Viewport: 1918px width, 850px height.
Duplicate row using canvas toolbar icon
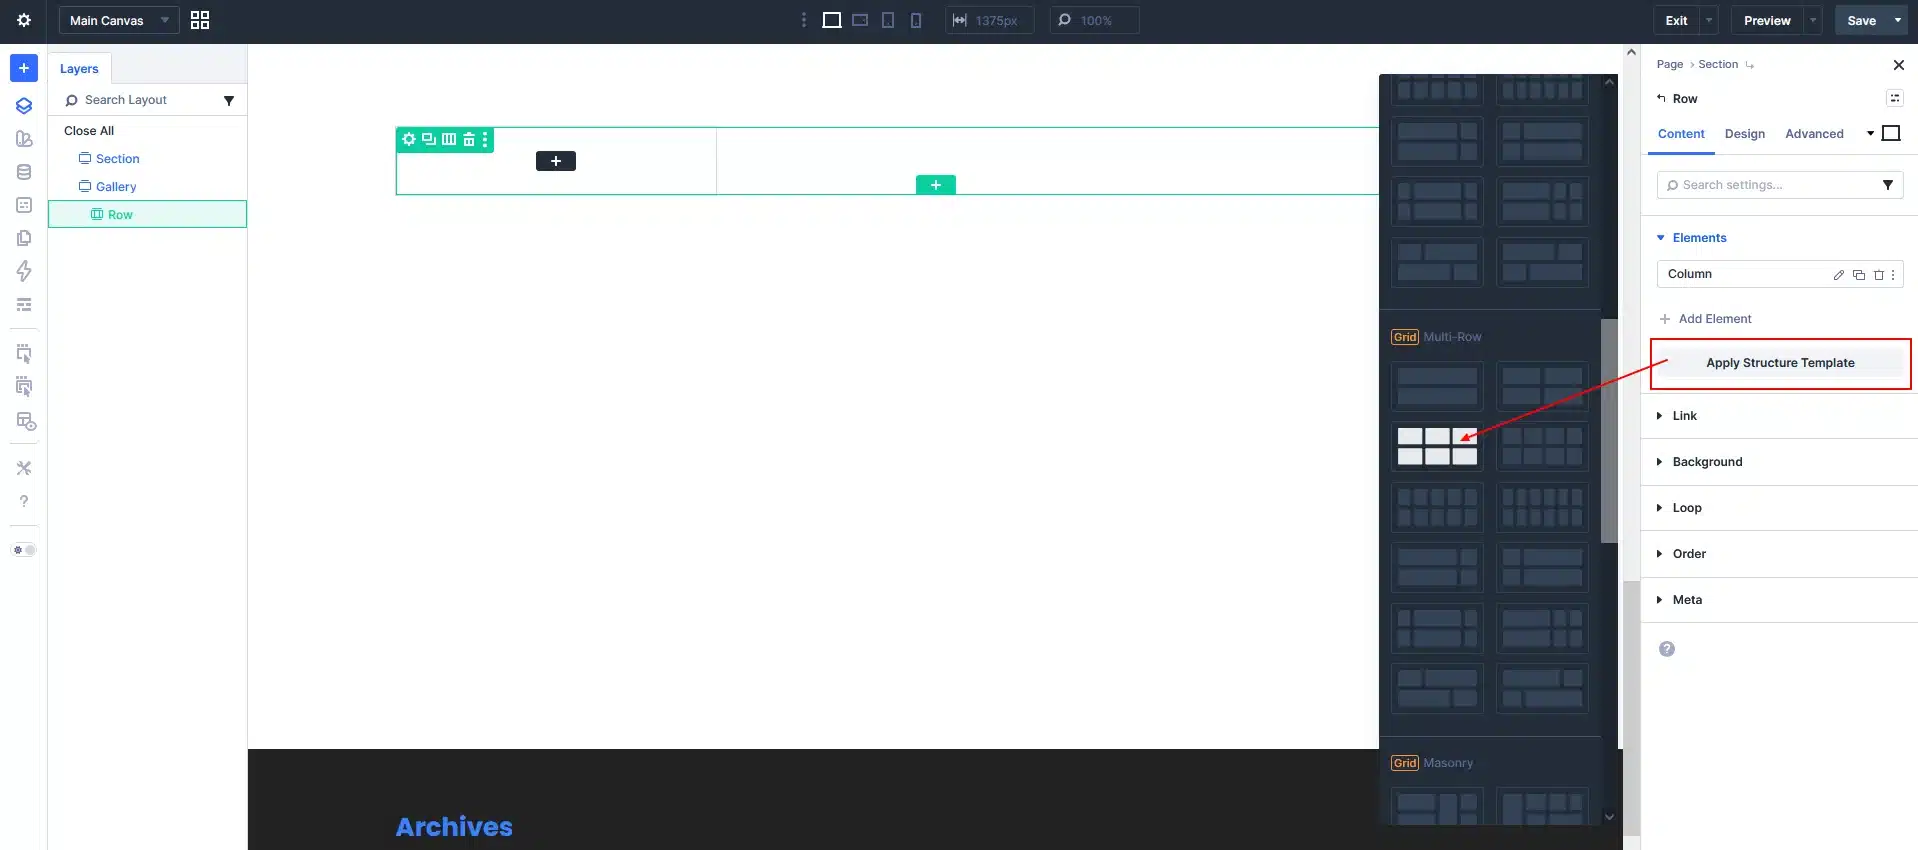(429, 139)
